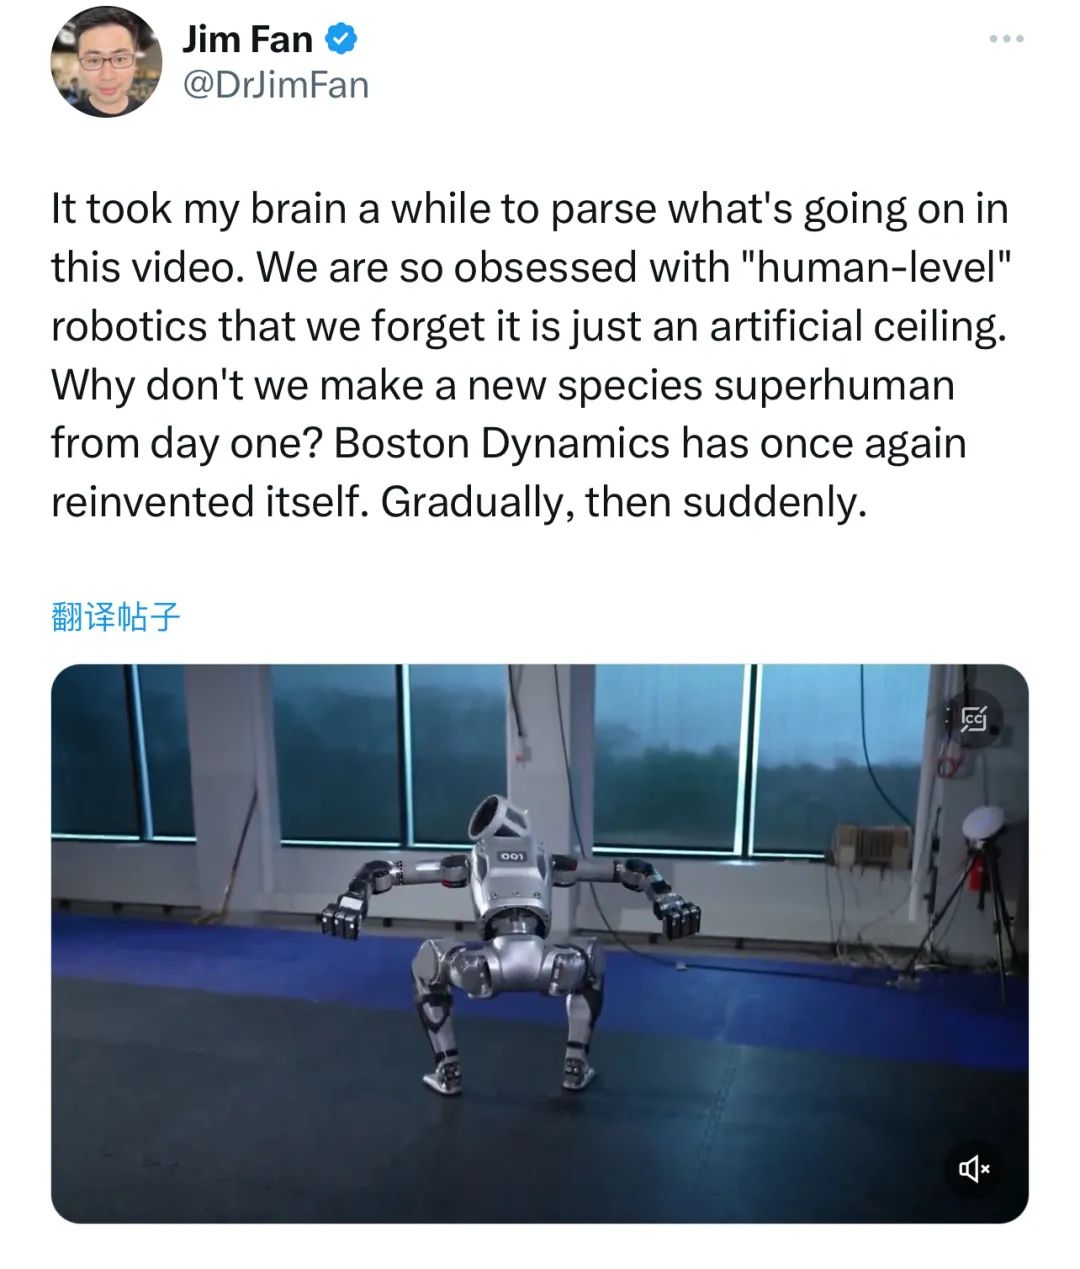Click the robot's ring-shaped head

pos(500,819)
